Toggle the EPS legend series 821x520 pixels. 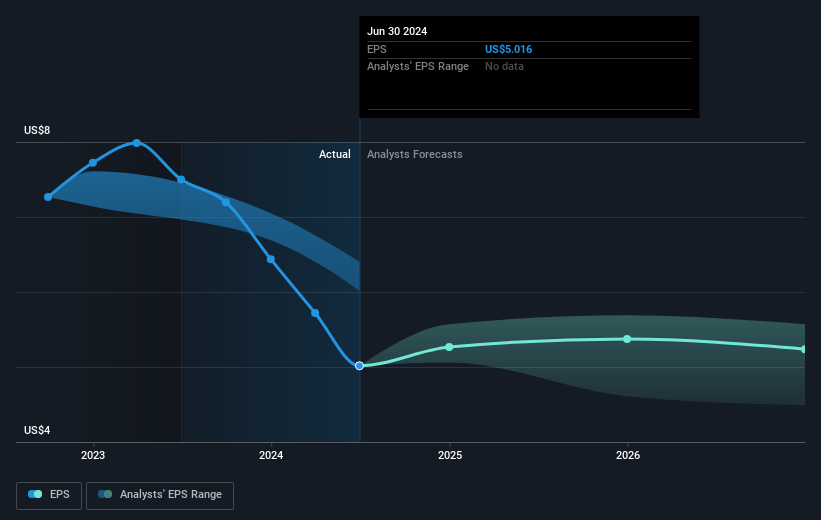[x=49, y=495]
